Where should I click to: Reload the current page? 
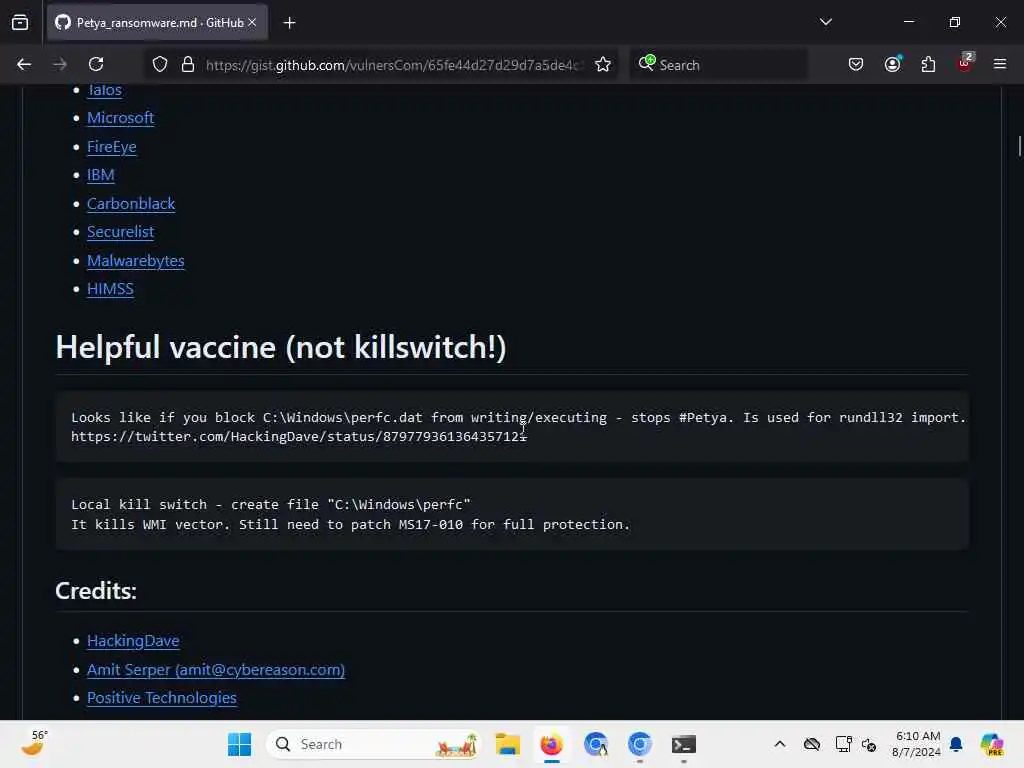click(96, 64)
